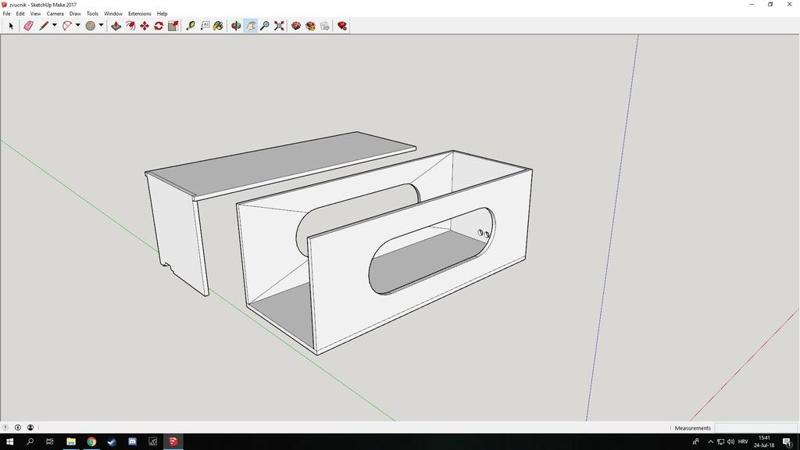Activate the Push/Pull tool
This screenshot has width=800, height=450.
116,26
